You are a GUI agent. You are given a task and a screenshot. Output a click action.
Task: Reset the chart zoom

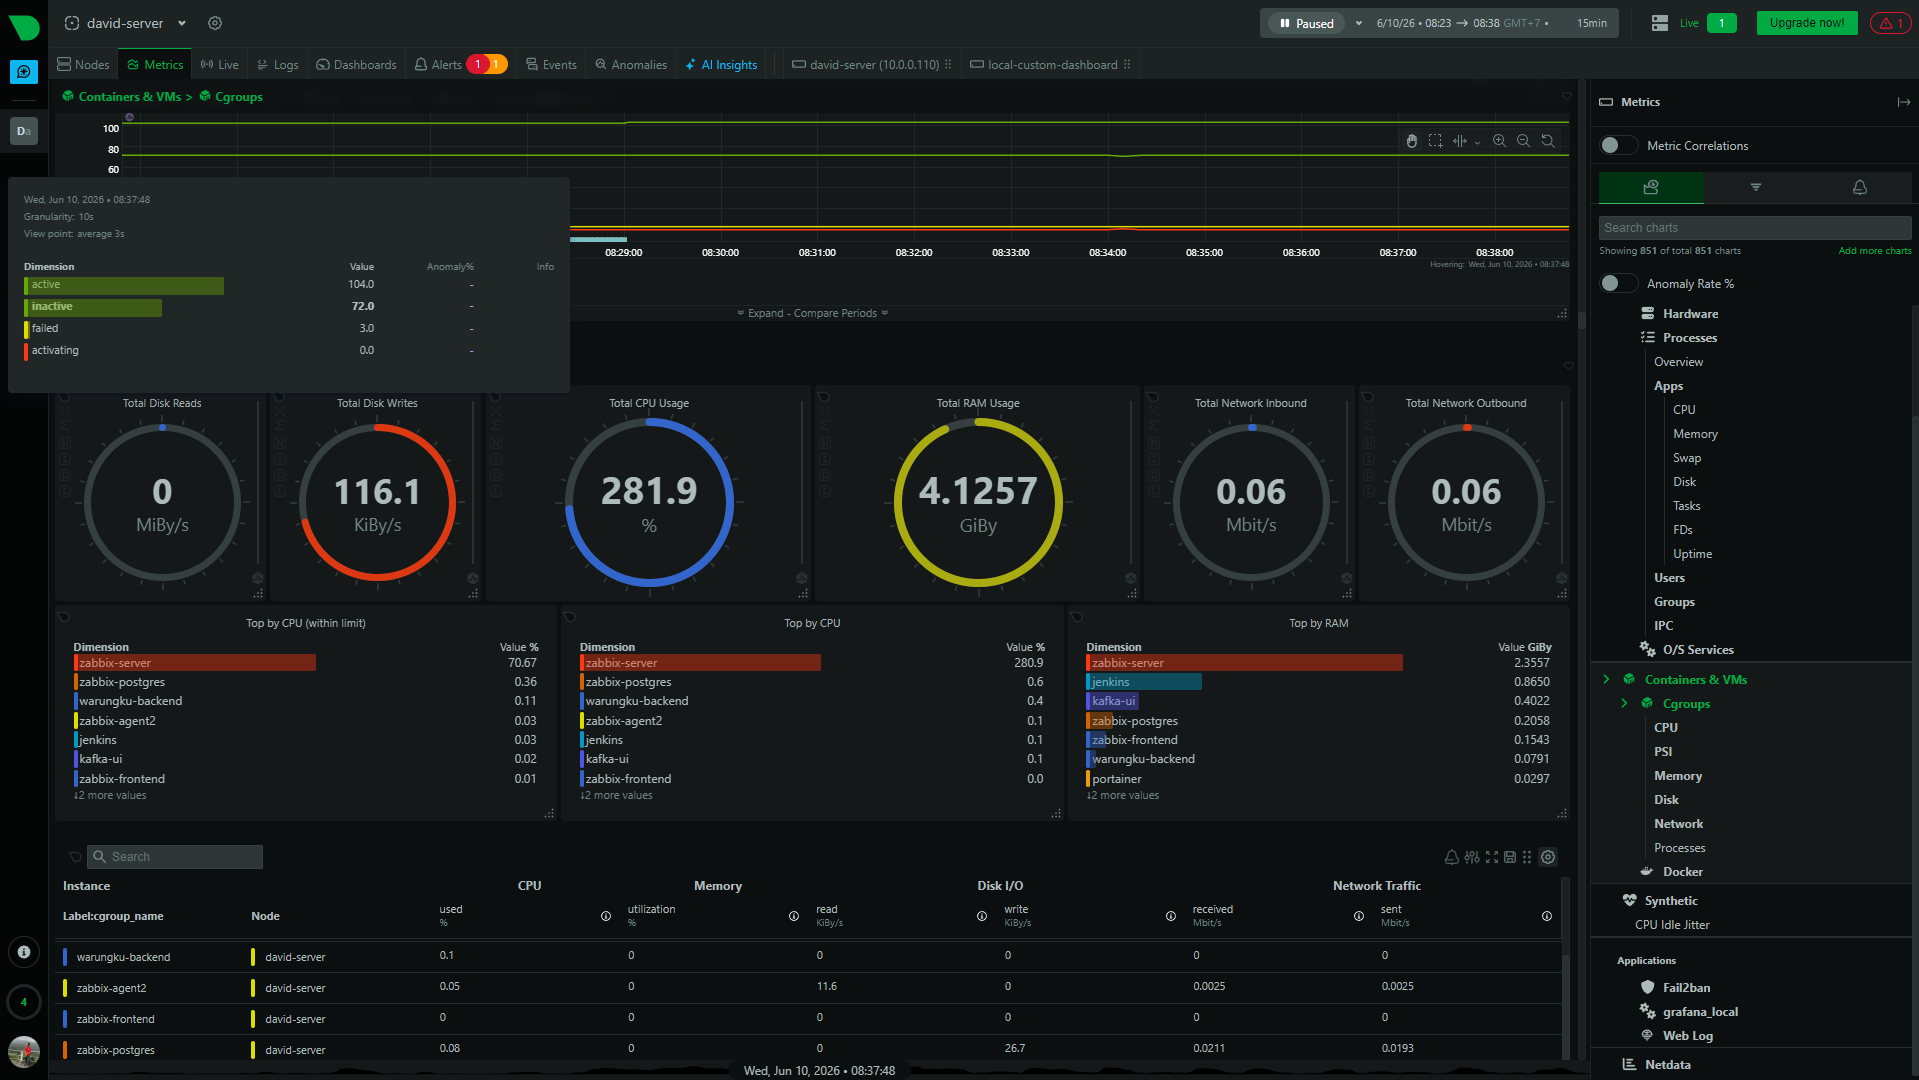click(1547, 141)
